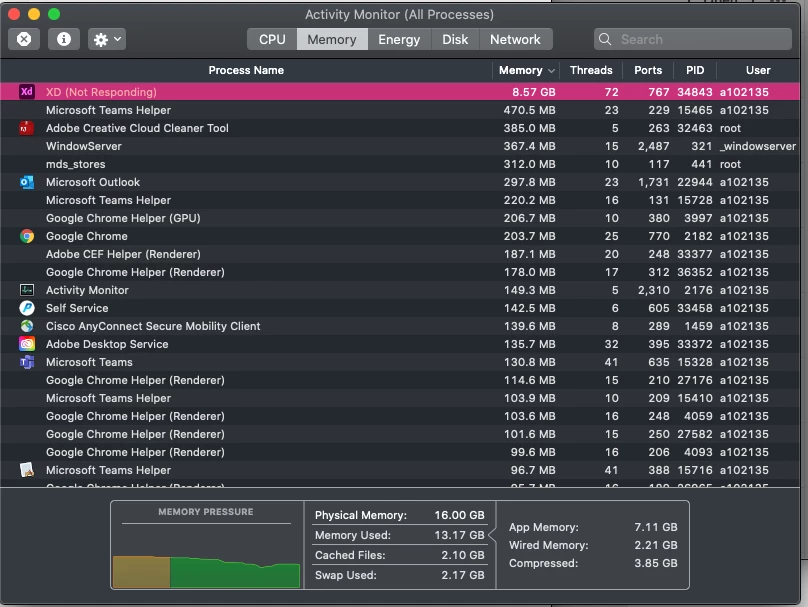Select the WindowServer process row
The image size is (808, 607).
click(400, 146)
